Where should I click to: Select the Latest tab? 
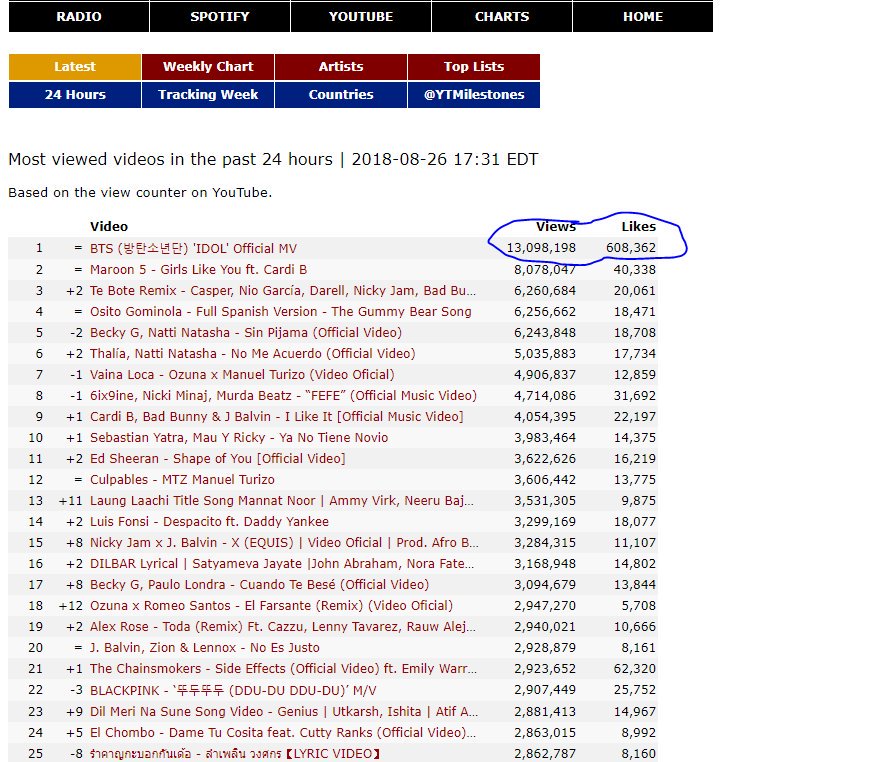pyautogui.click(x=75, y=67)
